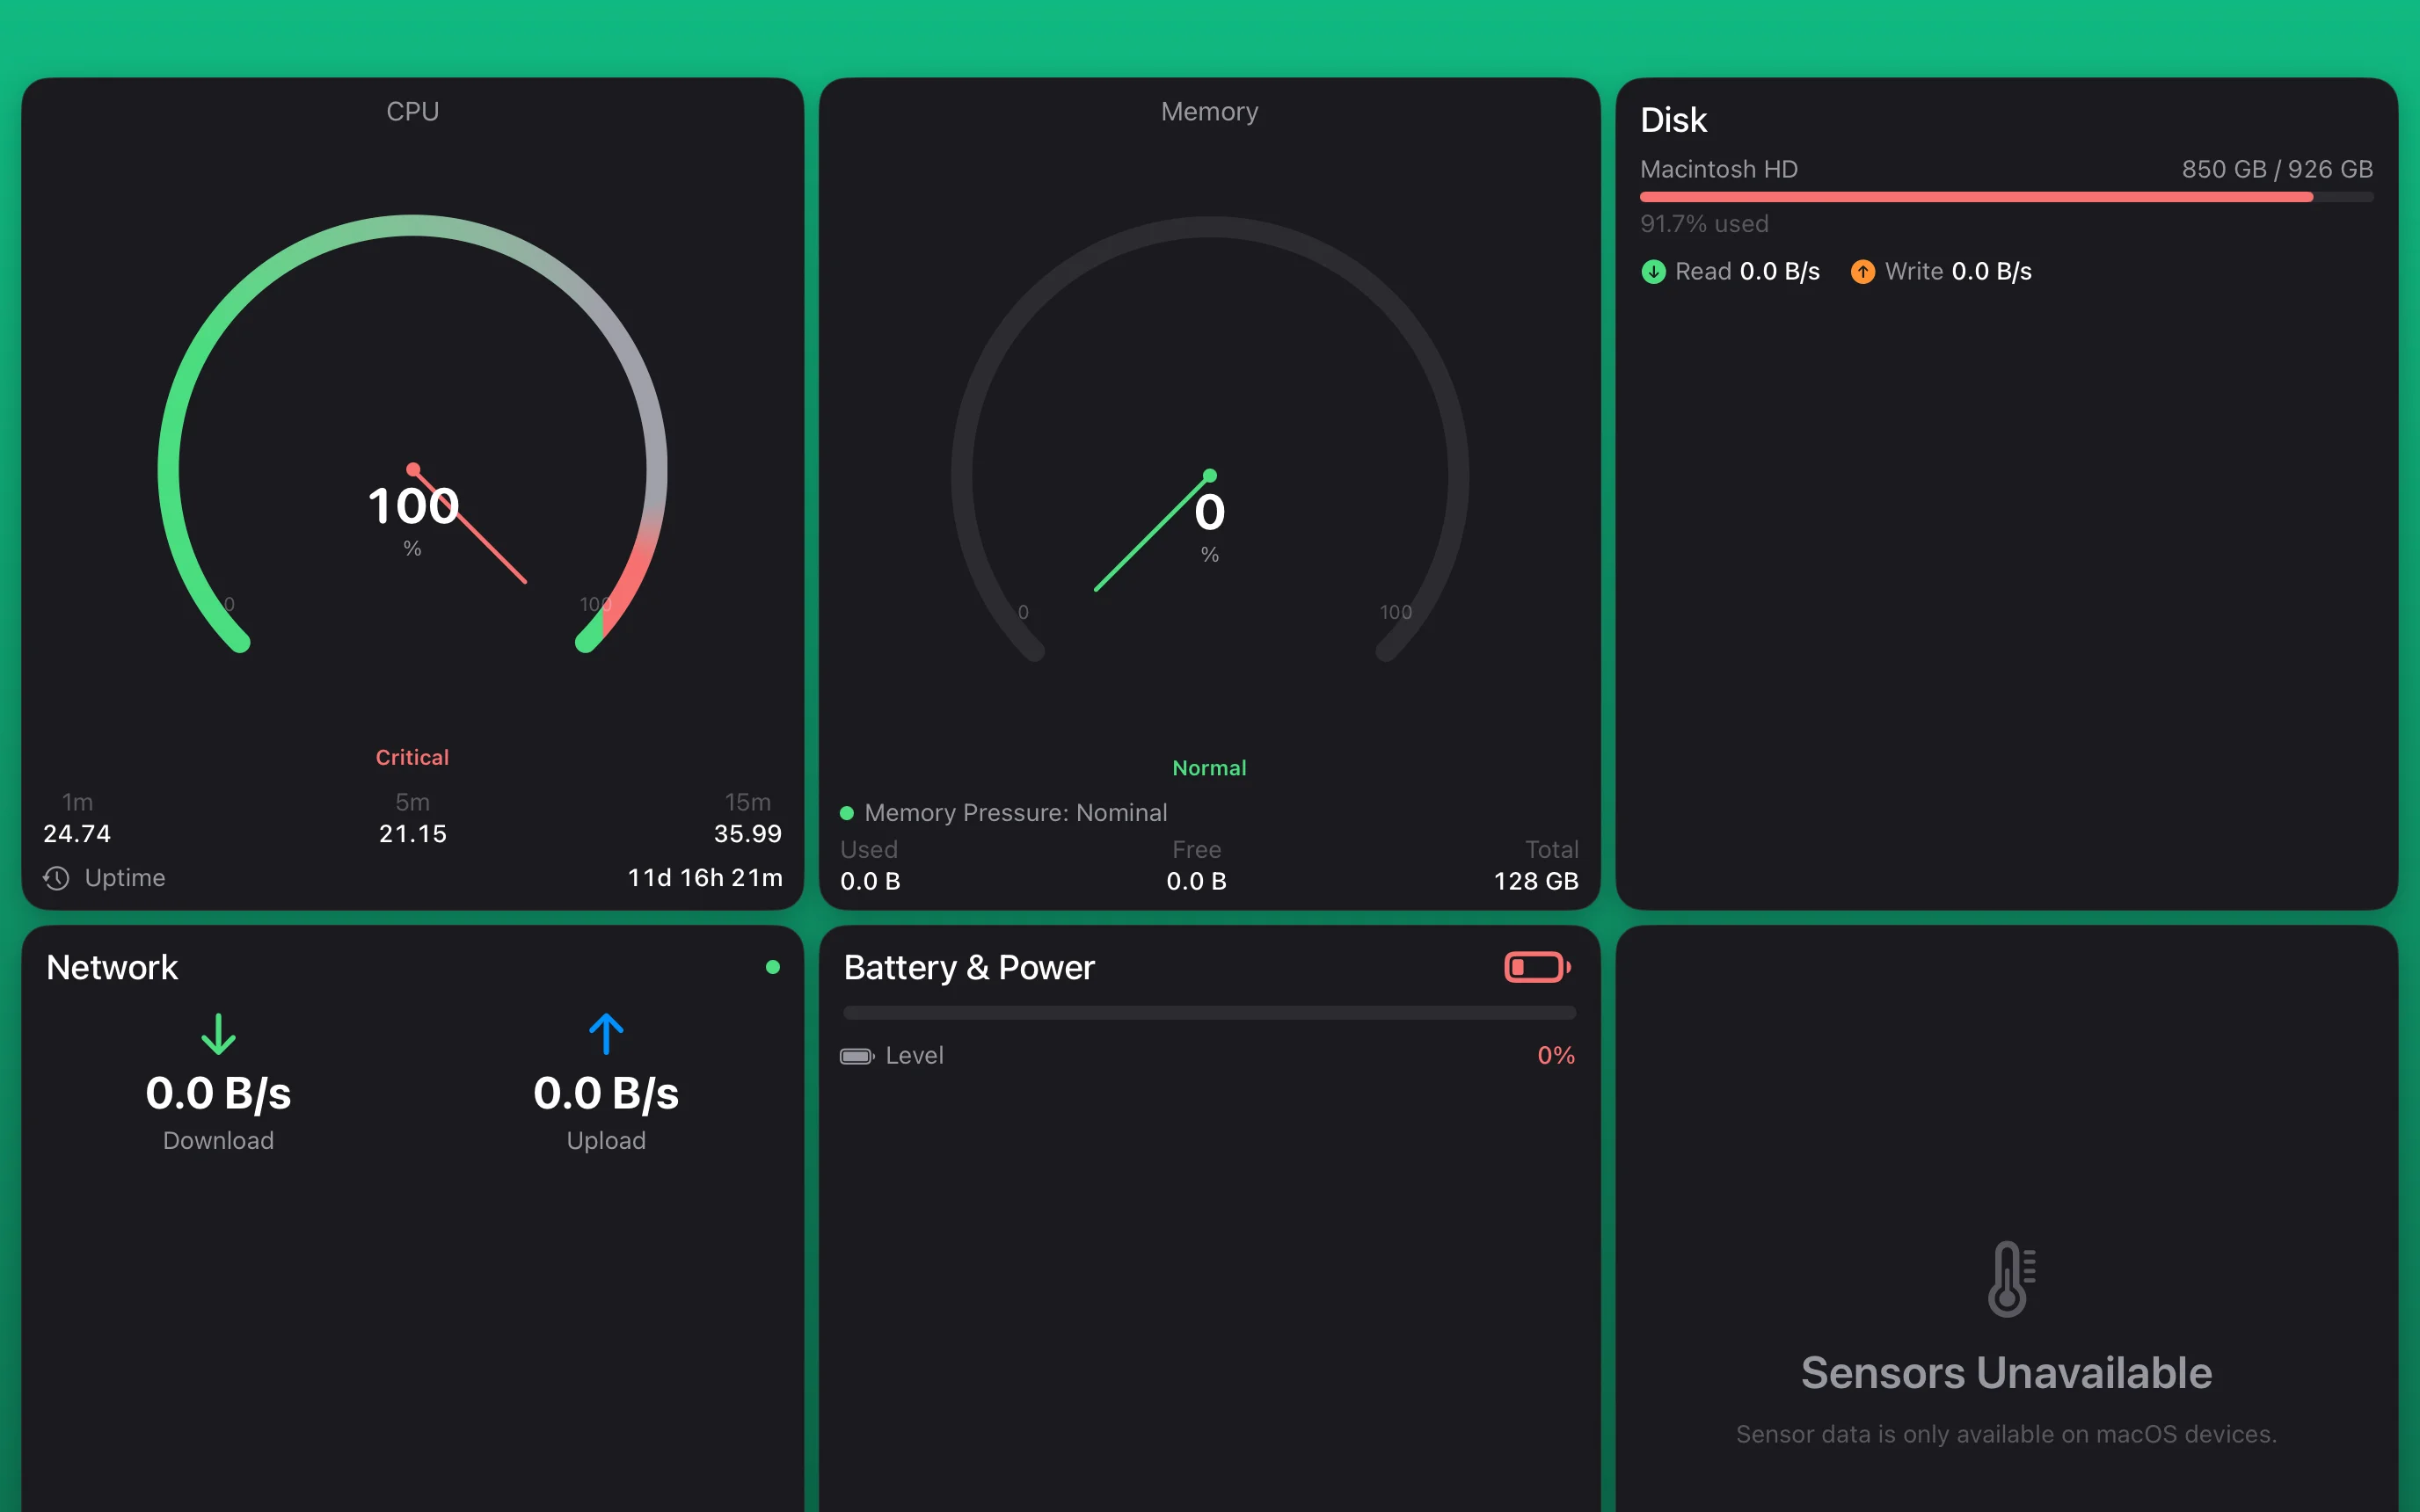
Task: Click the Read 0.0 B/s value
Action: (x=1779, y=271)
